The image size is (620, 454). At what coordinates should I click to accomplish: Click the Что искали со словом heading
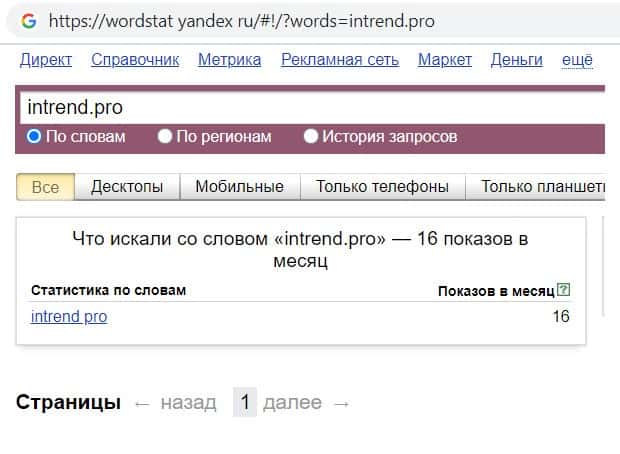[301, 250]
